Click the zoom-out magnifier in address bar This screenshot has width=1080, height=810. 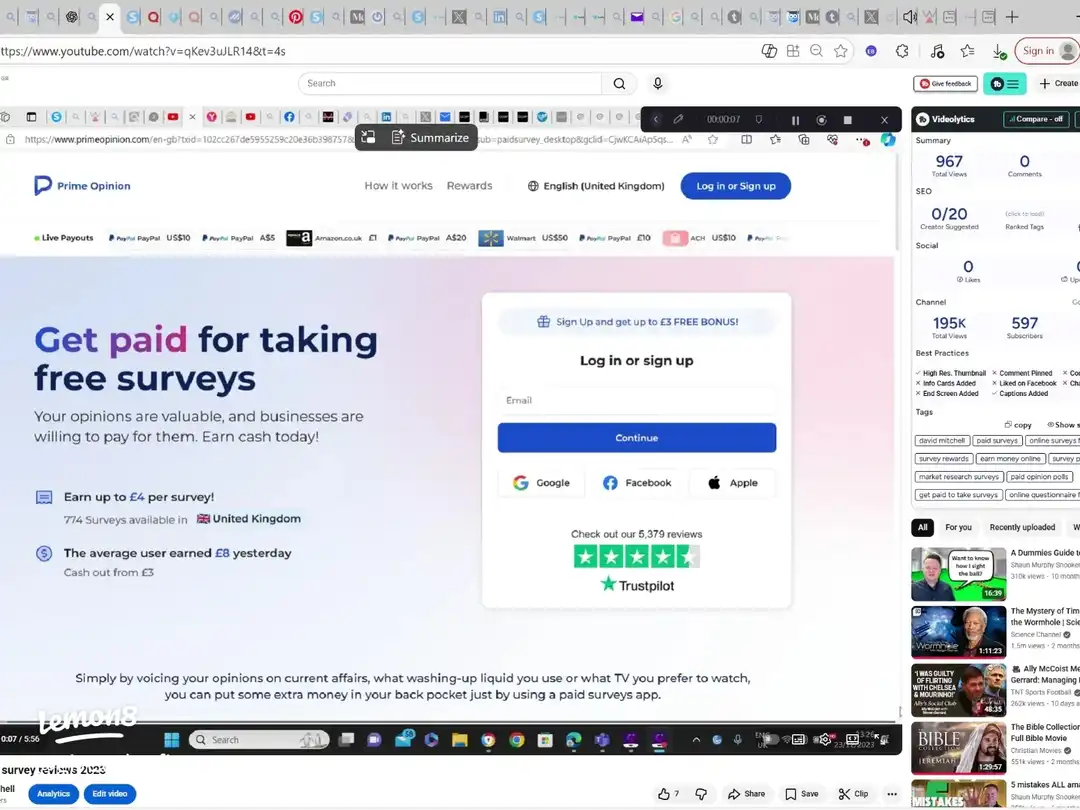click(816, 51)
